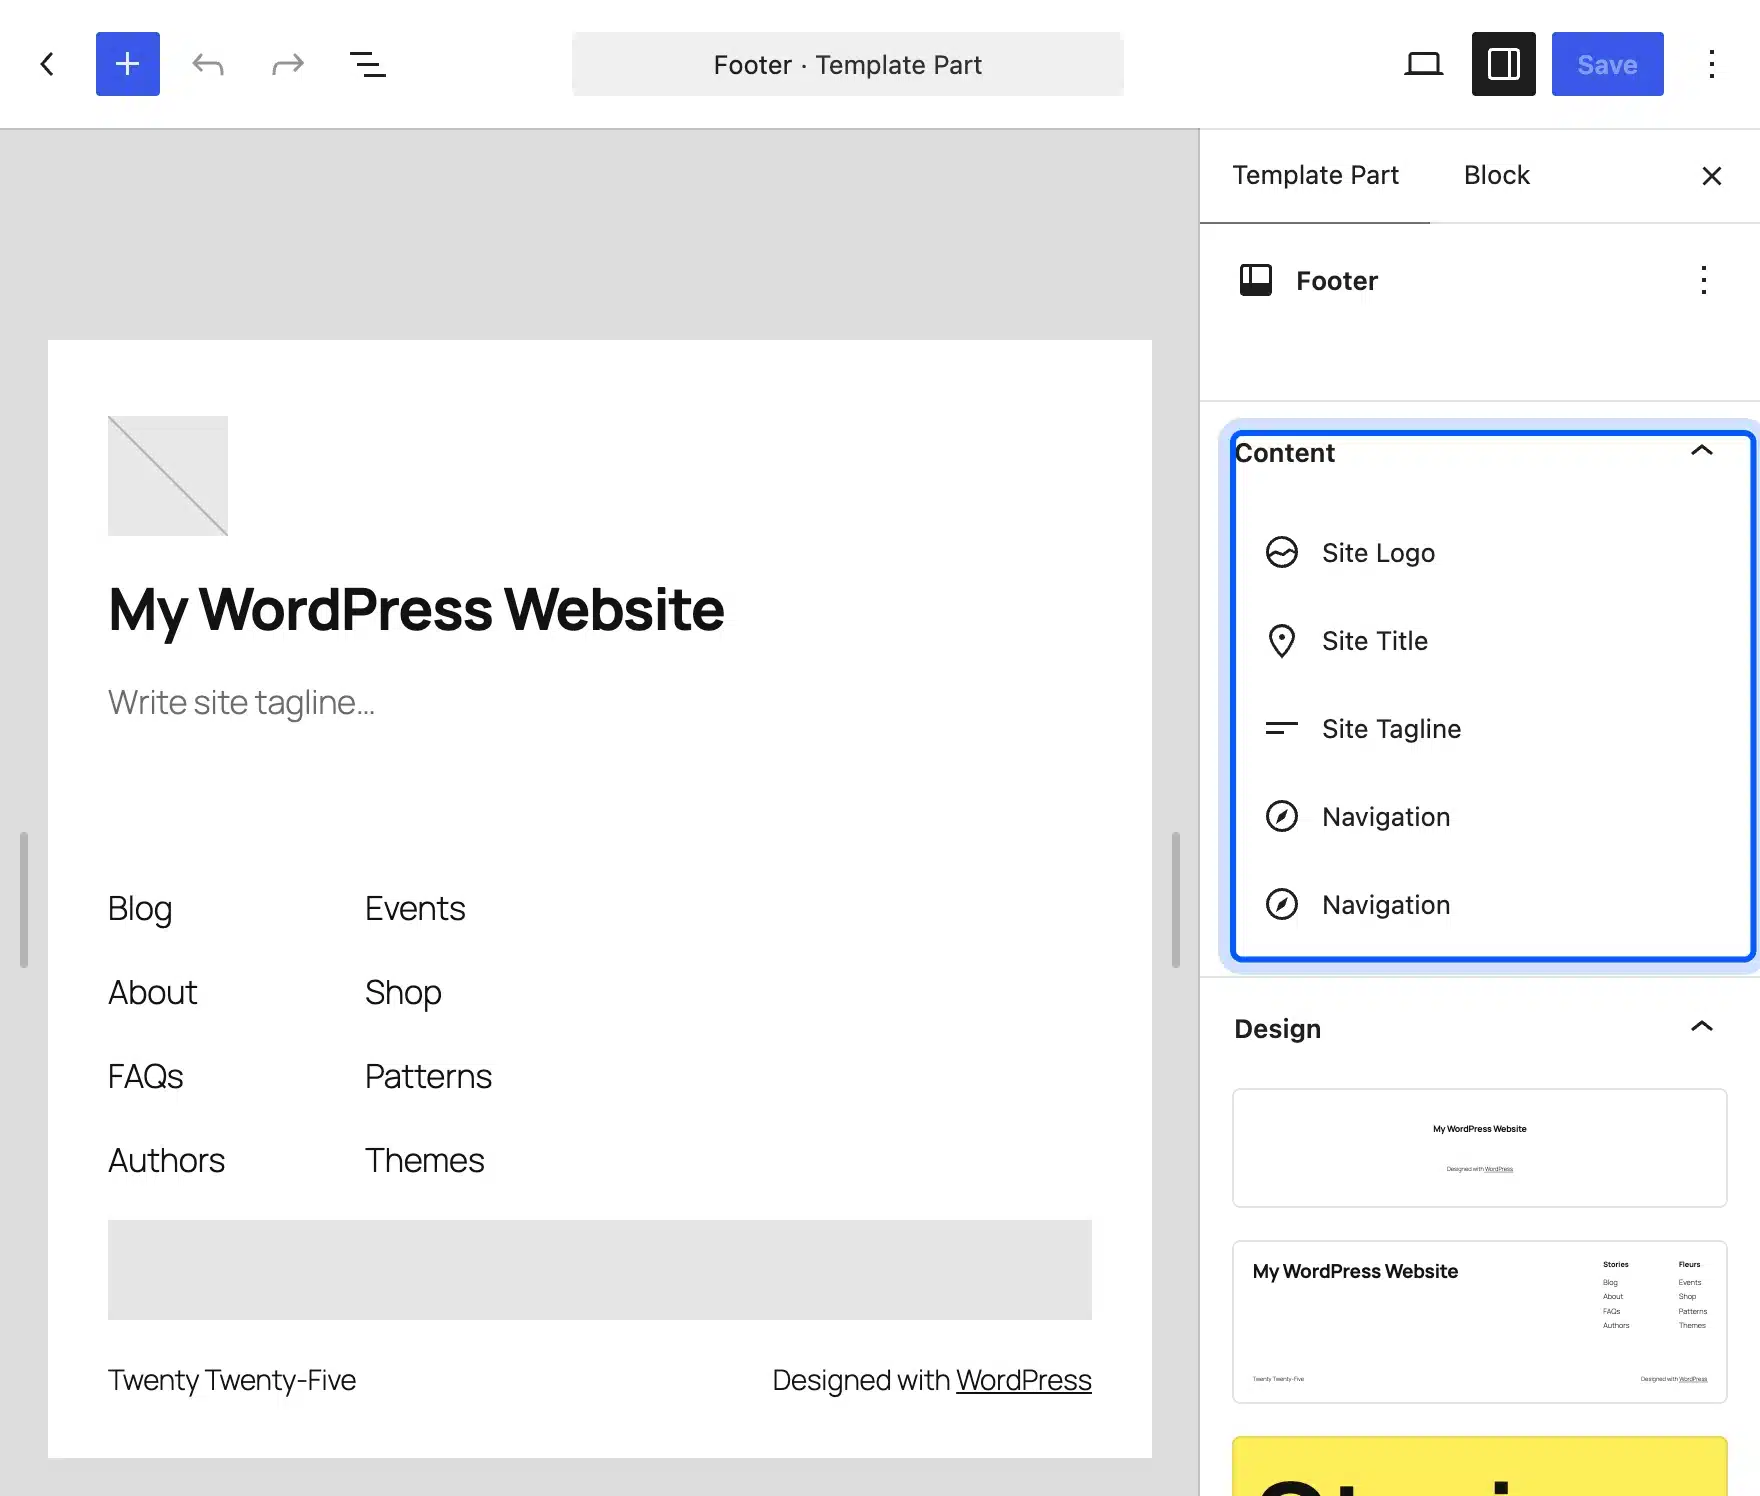The height and width of the screenshot is (1496, 1760).
Task: Click the Site Logo block icon
Action: click(x=1282, y=552)
